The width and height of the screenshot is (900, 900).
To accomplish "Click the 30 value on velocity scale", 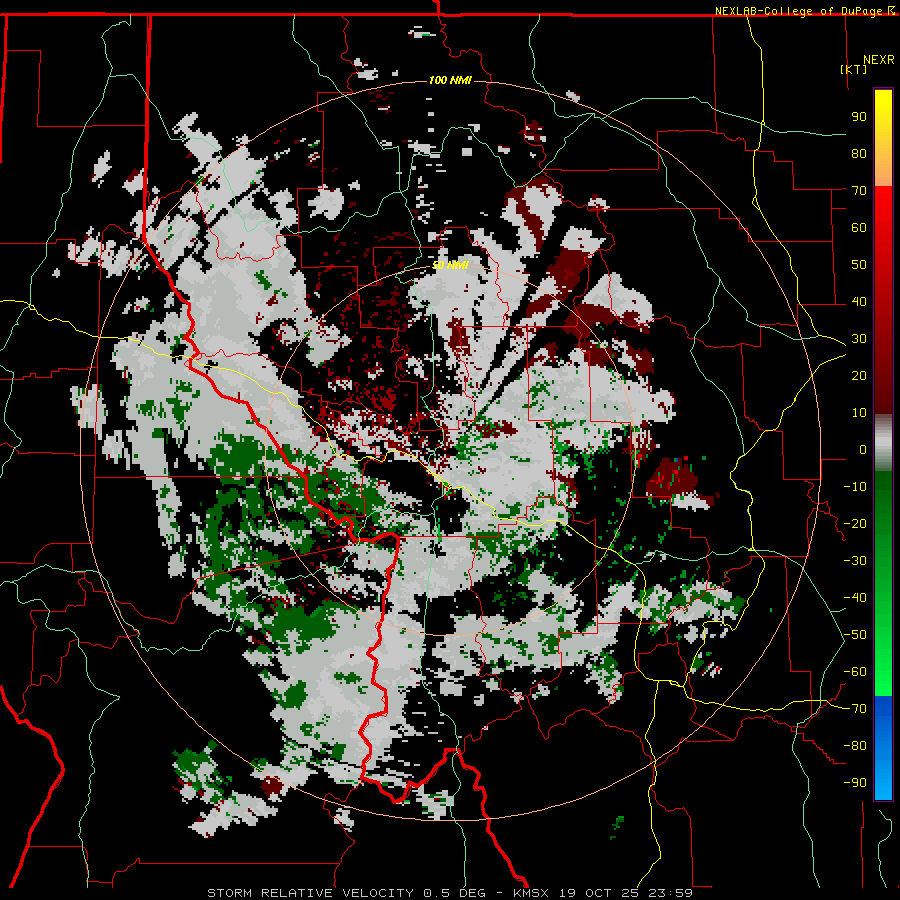I will pyautogui.click(x=859, y=339).
